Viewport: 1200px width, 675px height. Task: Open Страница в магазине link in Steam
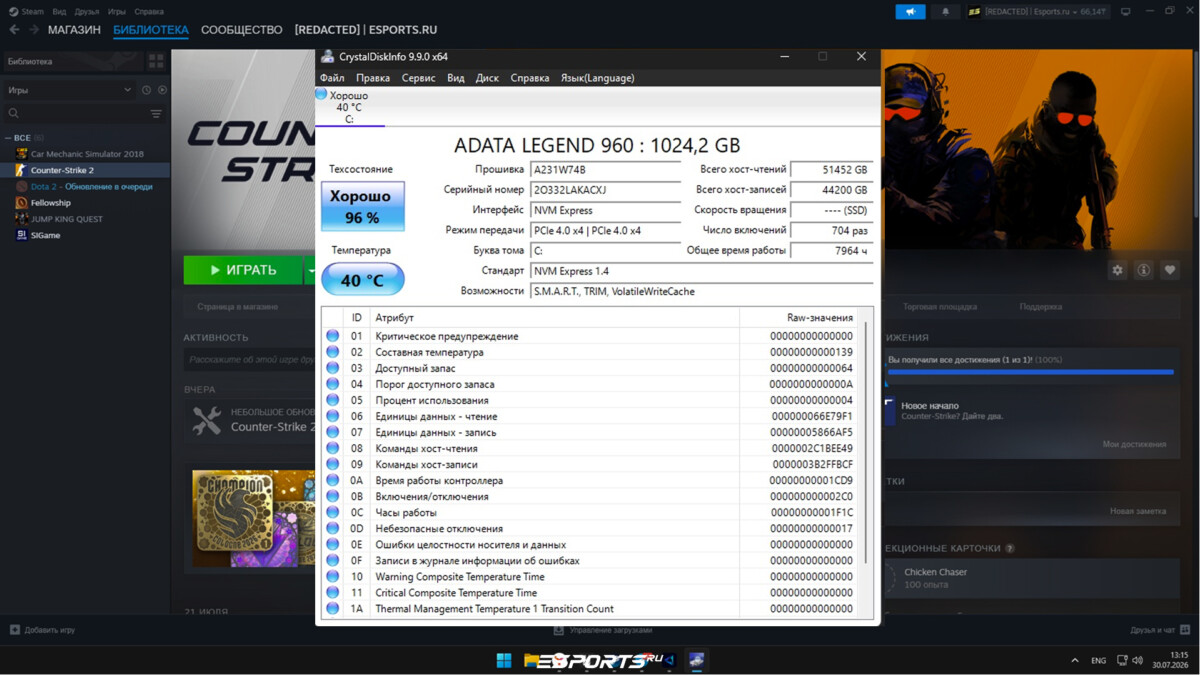237,306
